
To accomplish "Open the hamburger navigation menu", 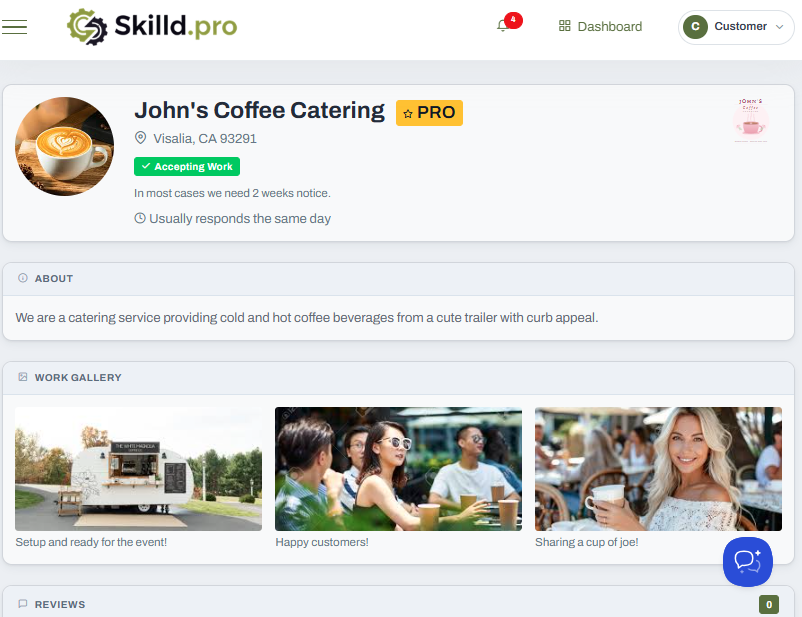I will pyautogui.click(x=14, y=27).
